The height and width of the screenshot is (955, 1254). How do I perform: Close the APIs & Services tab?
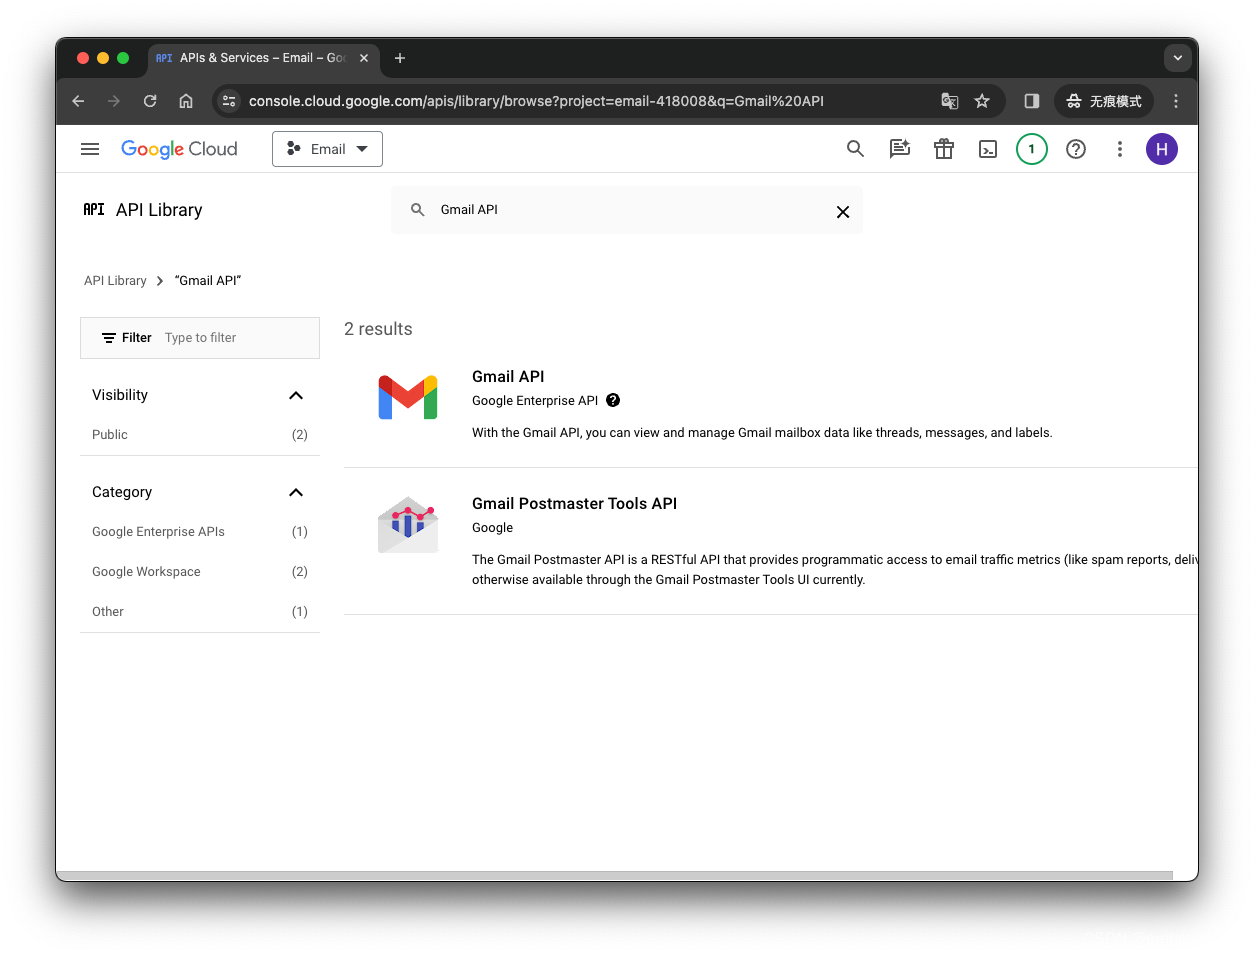point(364,58)
